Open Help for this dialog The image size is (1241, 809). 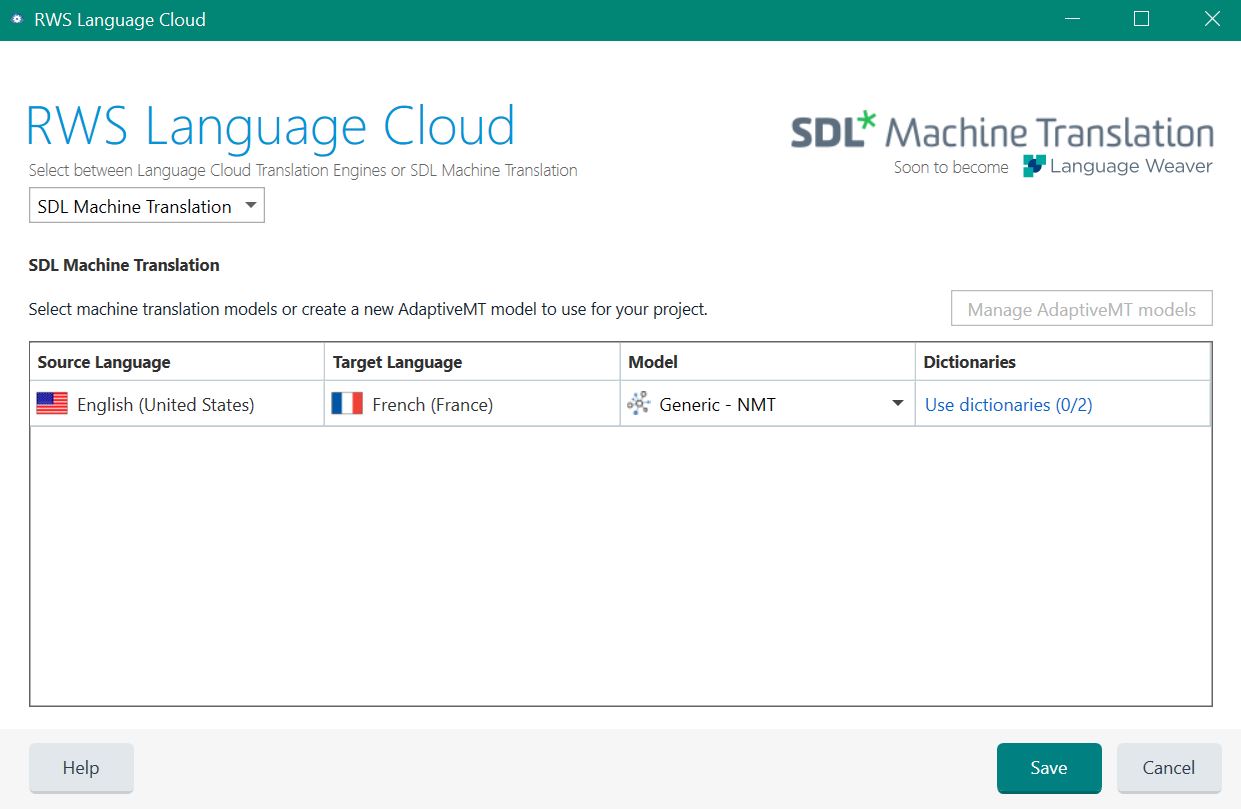pyautogui.click(x=81, y=767)
